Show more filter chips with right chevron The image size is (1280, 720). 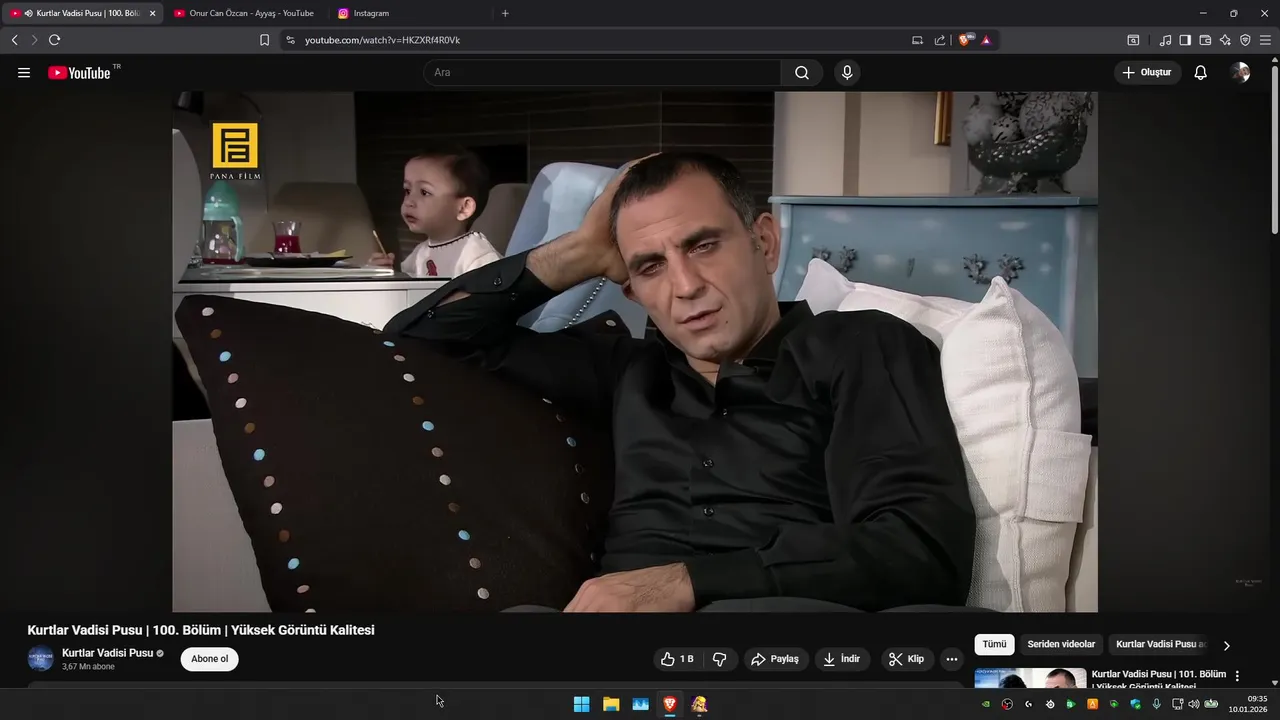1227,646
